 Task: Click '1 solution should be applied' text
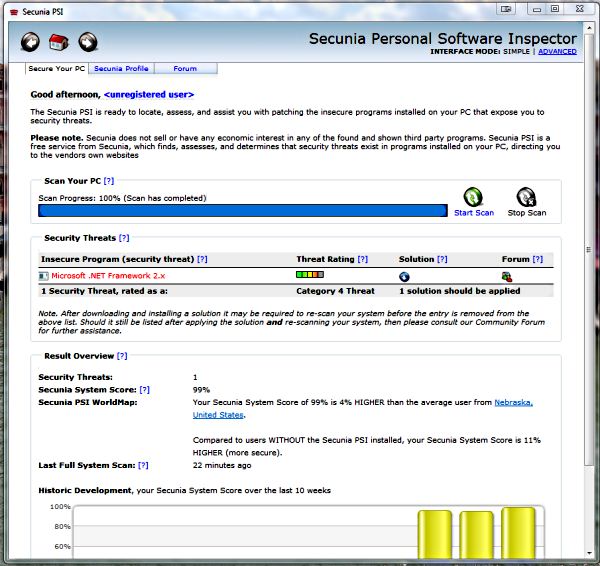tap(460, 291)
